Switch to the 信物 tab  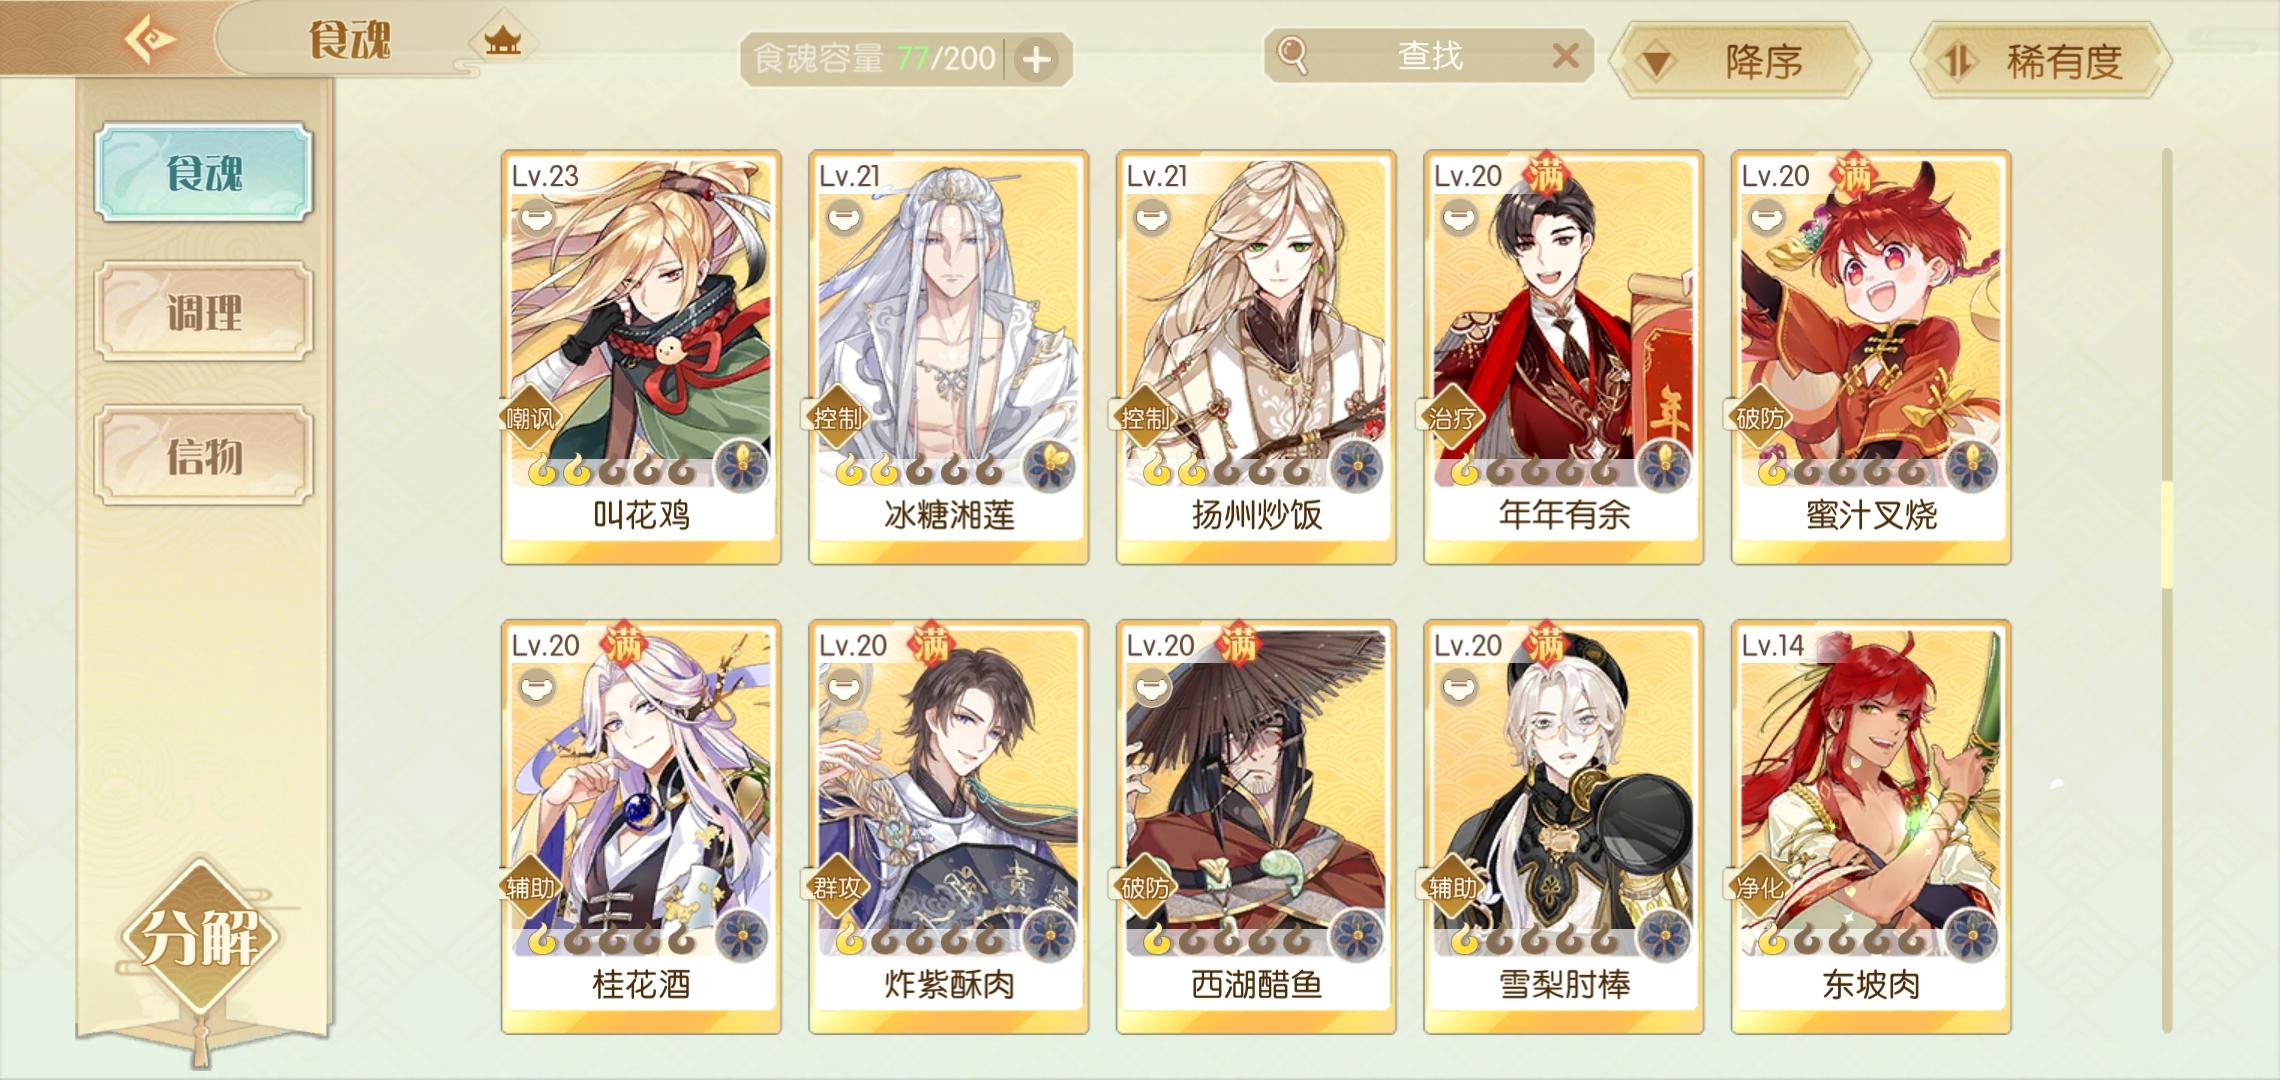(204, 456)
